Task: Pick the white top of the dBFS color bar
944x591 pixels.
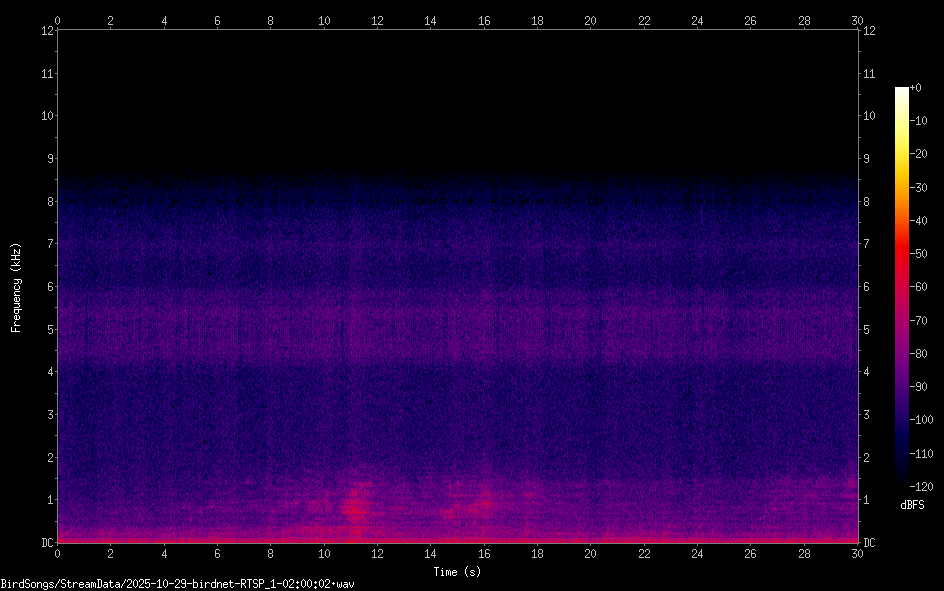Action: click(x=902, y=91)
